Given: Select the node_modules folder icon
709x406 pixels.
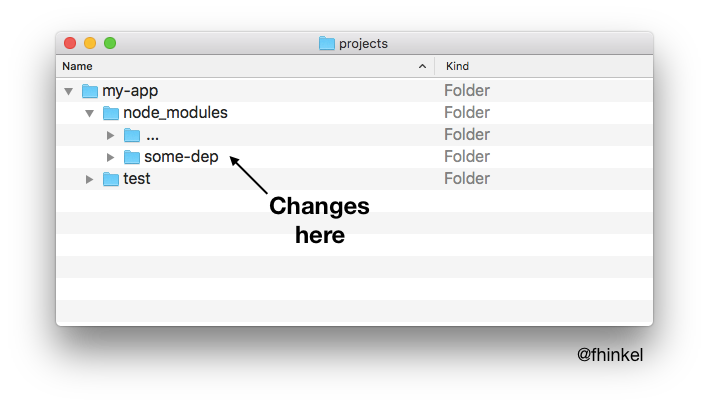Looking at the screenshot, I should (111, 113).
